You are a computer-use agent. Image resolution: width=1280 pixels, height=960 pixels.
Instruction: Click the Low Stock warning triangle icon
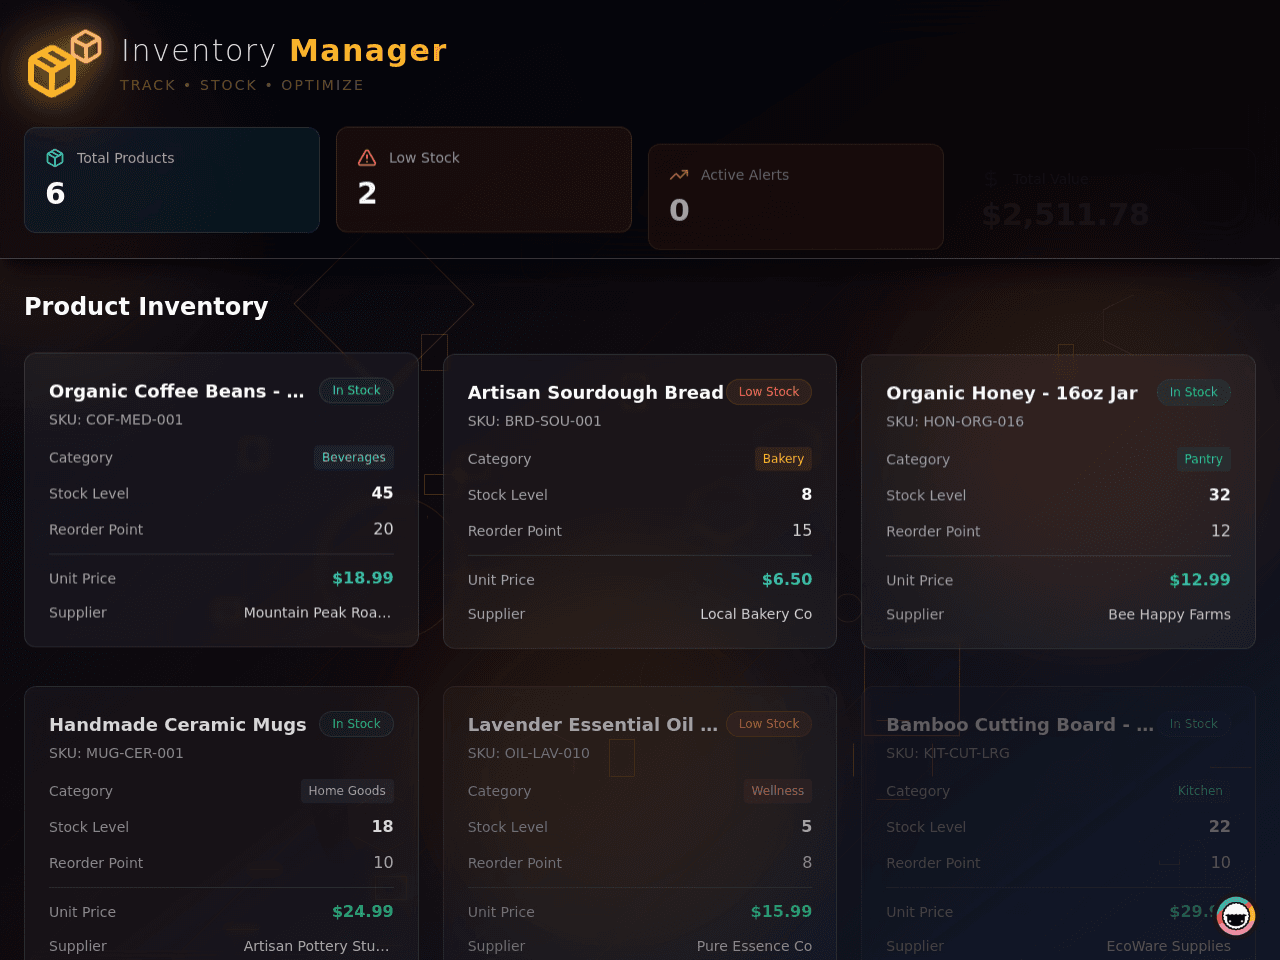(x=367, y=158)
